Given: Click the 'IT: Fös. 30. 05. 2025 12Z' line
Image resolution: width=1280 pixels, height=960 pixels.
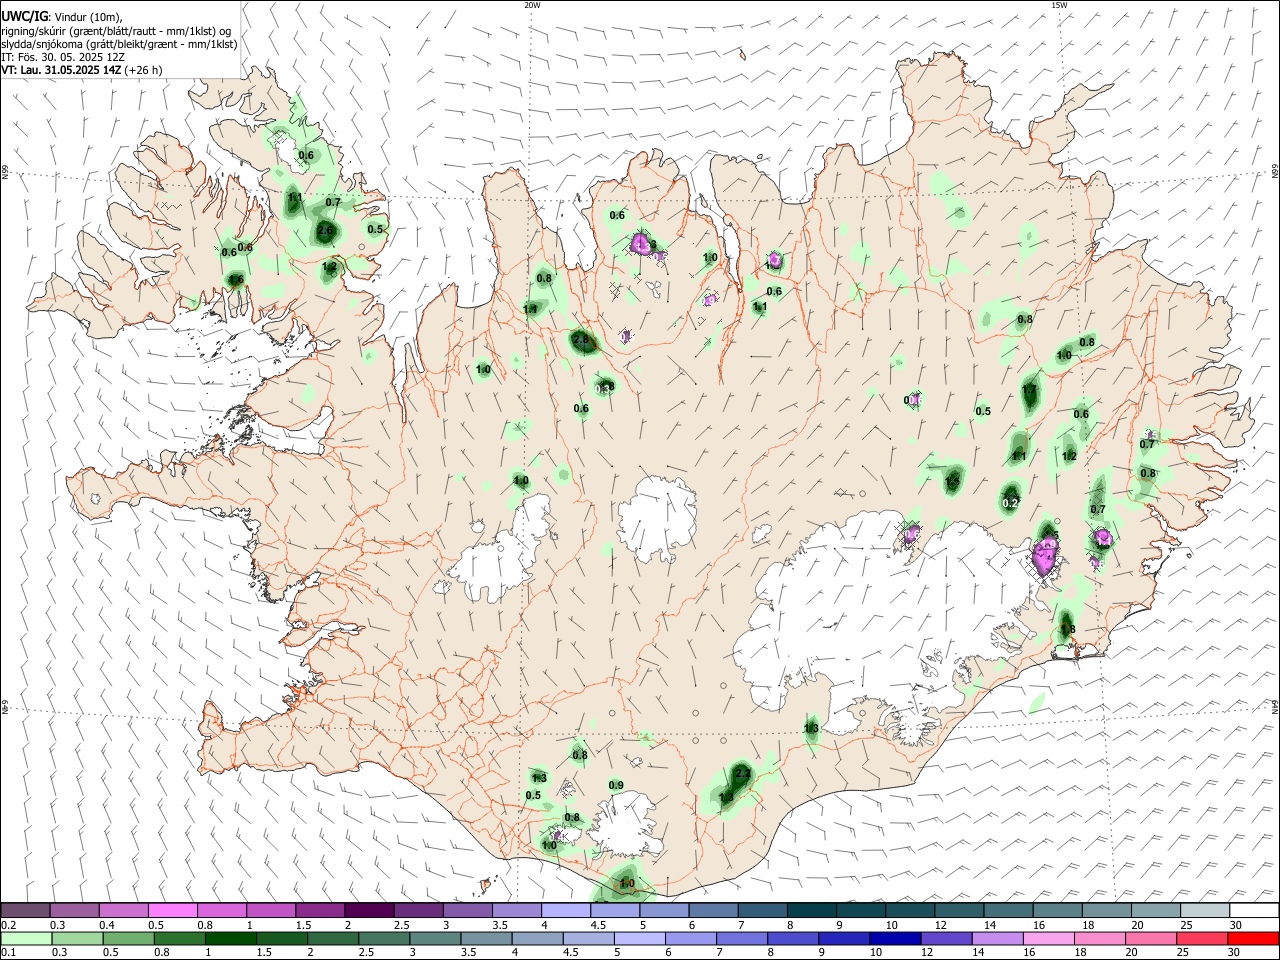Looking at the screenshot, I should click(x=62, y=57).
